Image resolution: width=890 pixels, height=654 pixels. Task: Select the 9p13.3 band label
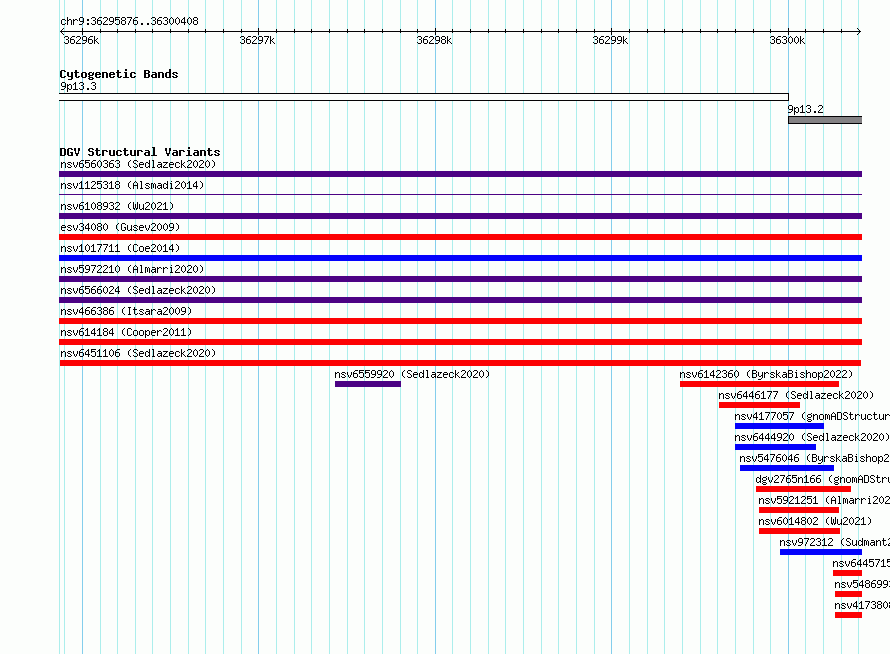click(x=78, y=86)
